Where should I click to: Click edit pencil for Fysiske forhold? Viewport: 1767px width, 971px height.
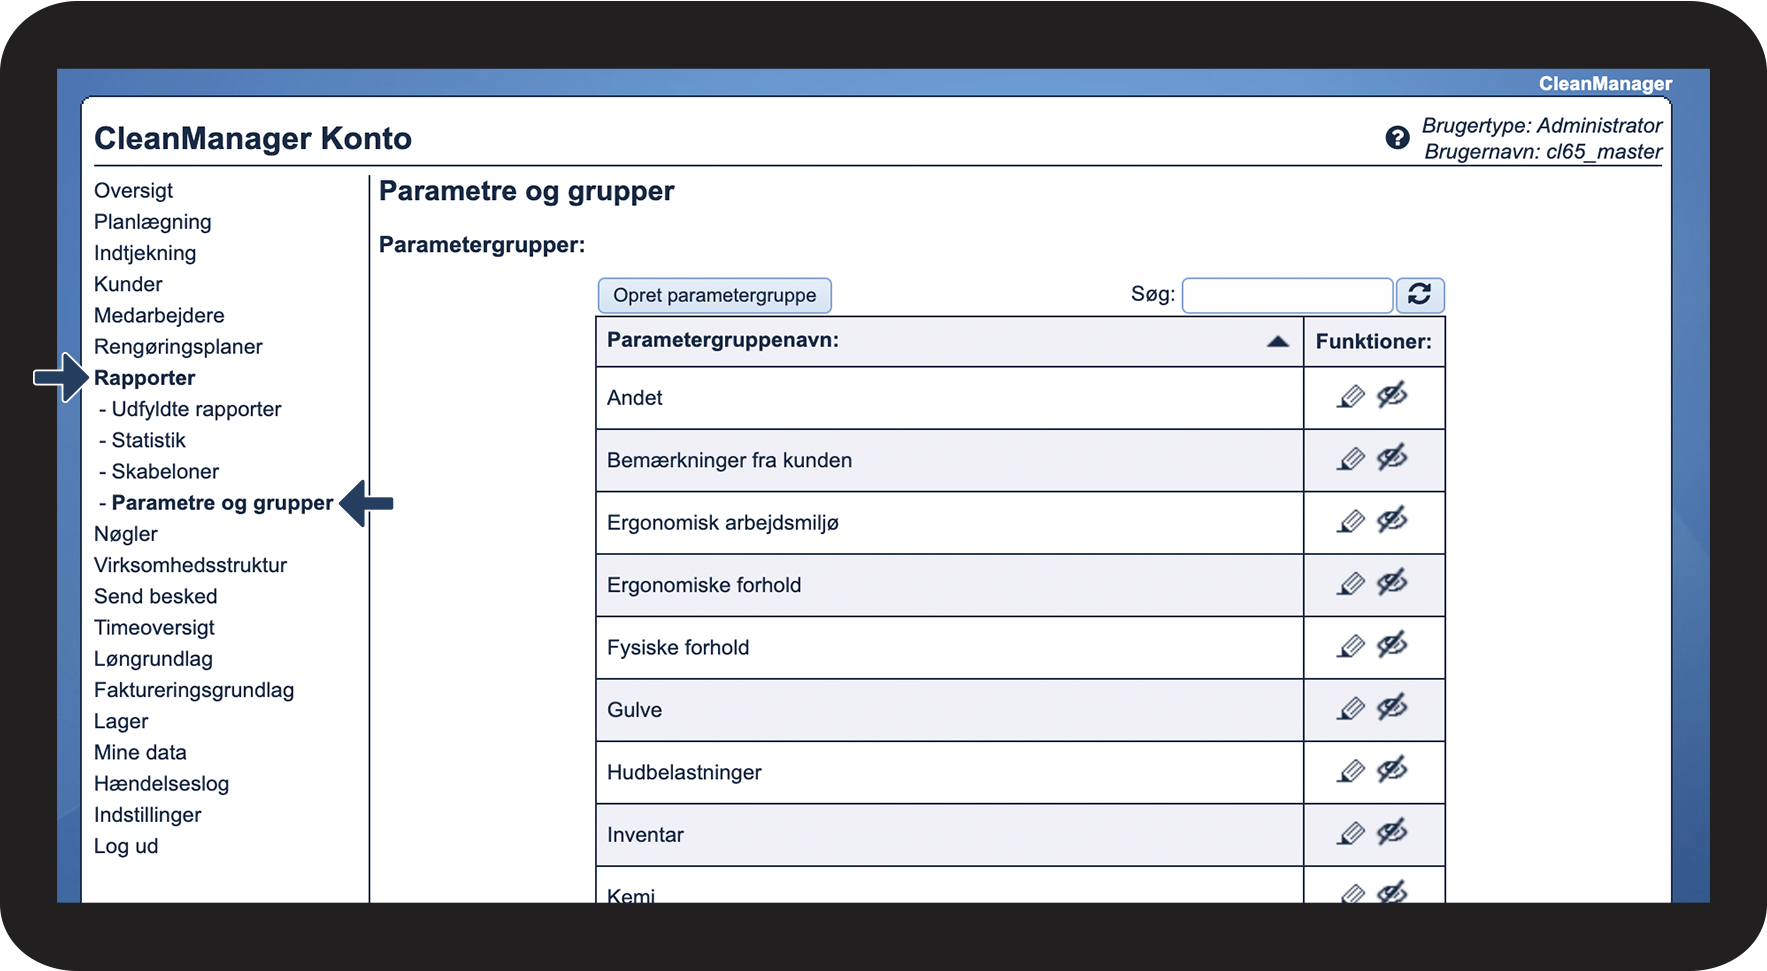point(1350,647)
